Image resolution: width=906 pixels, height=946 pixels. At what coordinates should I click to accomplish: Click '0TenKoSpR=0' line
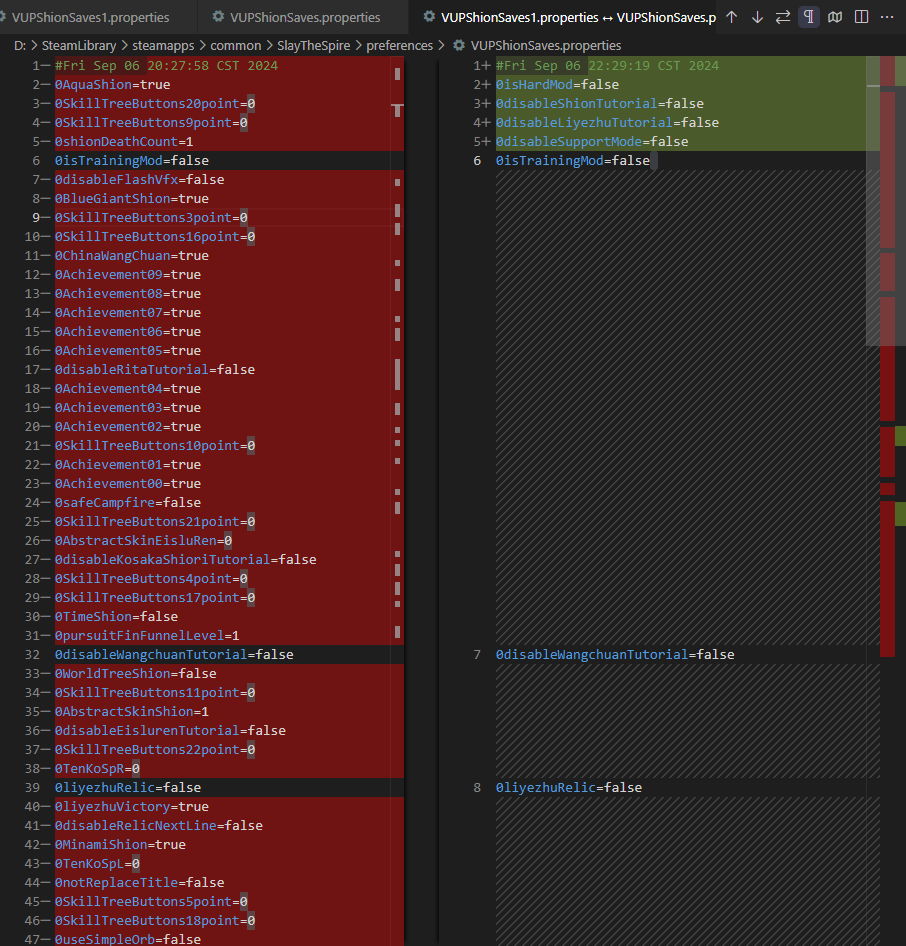[97, 769]
